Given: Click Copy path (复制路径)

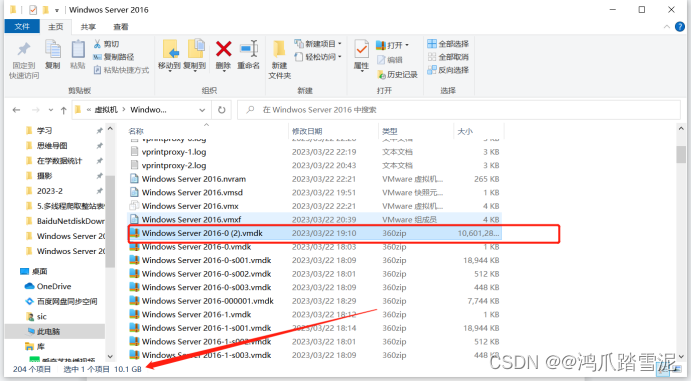Looking at the screenshot, I should 113,57.
